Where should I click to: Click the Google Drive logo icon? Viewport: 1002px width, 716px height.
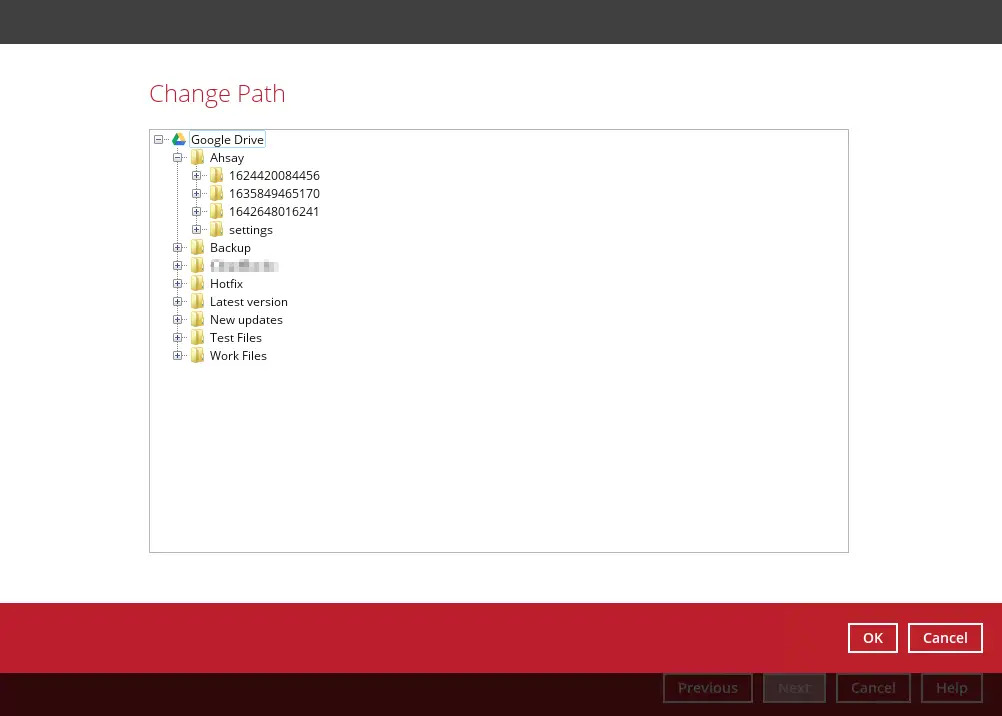click(179, 140)
